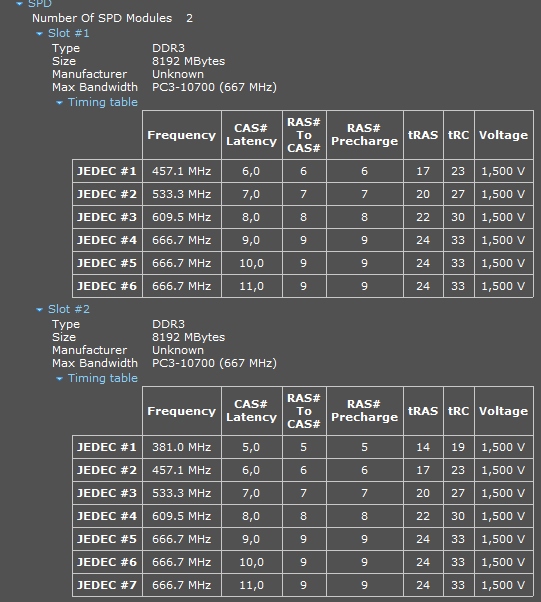Collapse Slot #1 Timing table arrow
The height and width of the screenshot is (602, 541).
[x=59, y=103]
